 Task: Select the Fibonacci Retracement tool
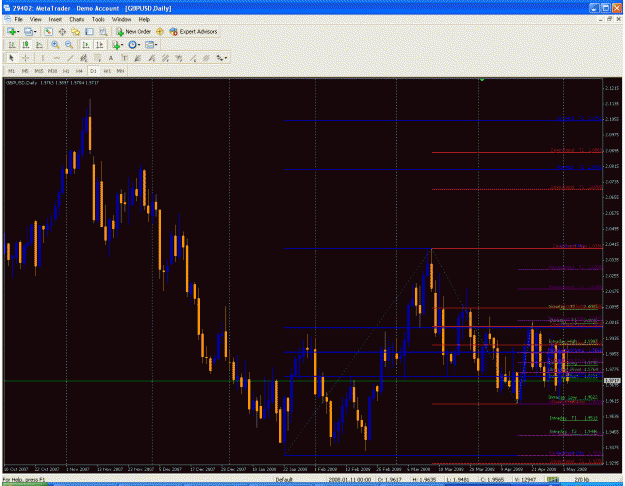pyautogui.click(x=97, y=58)
